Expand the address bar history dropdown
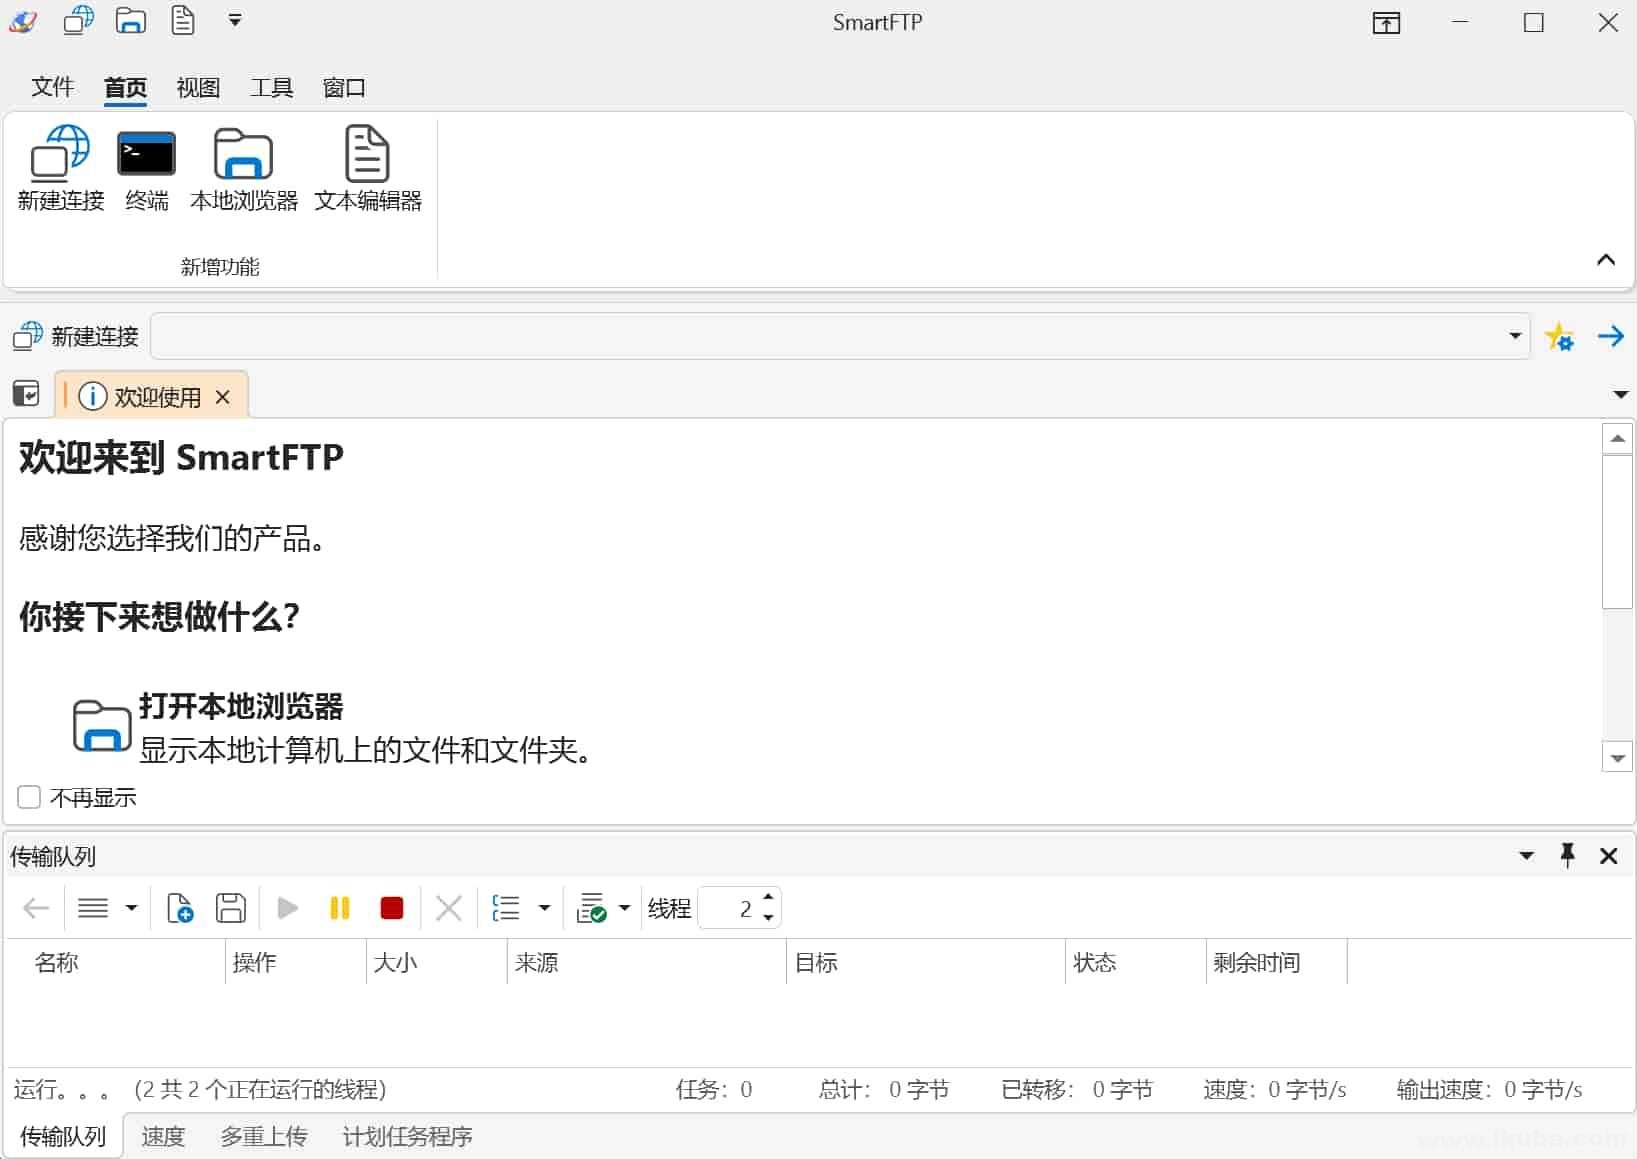This screenshot has width=1637, height=1159. 1515,336
